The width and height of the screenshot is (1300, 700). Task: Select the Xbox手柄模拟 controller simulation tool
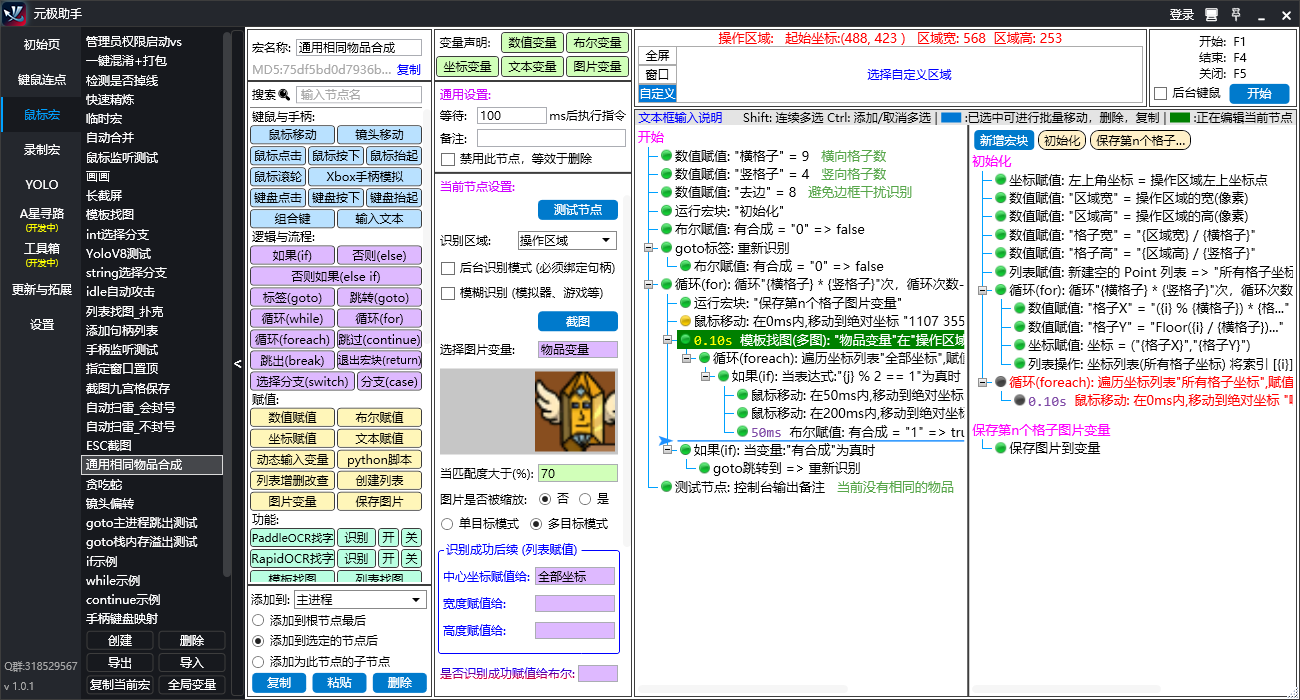(x=379, y=175)
